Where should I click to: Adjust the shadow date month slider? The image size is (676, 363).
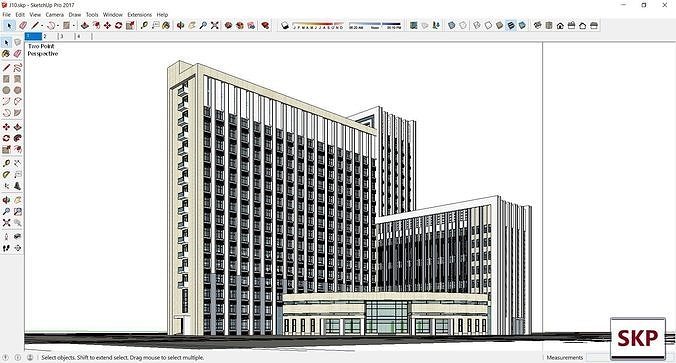click(318, 25)
